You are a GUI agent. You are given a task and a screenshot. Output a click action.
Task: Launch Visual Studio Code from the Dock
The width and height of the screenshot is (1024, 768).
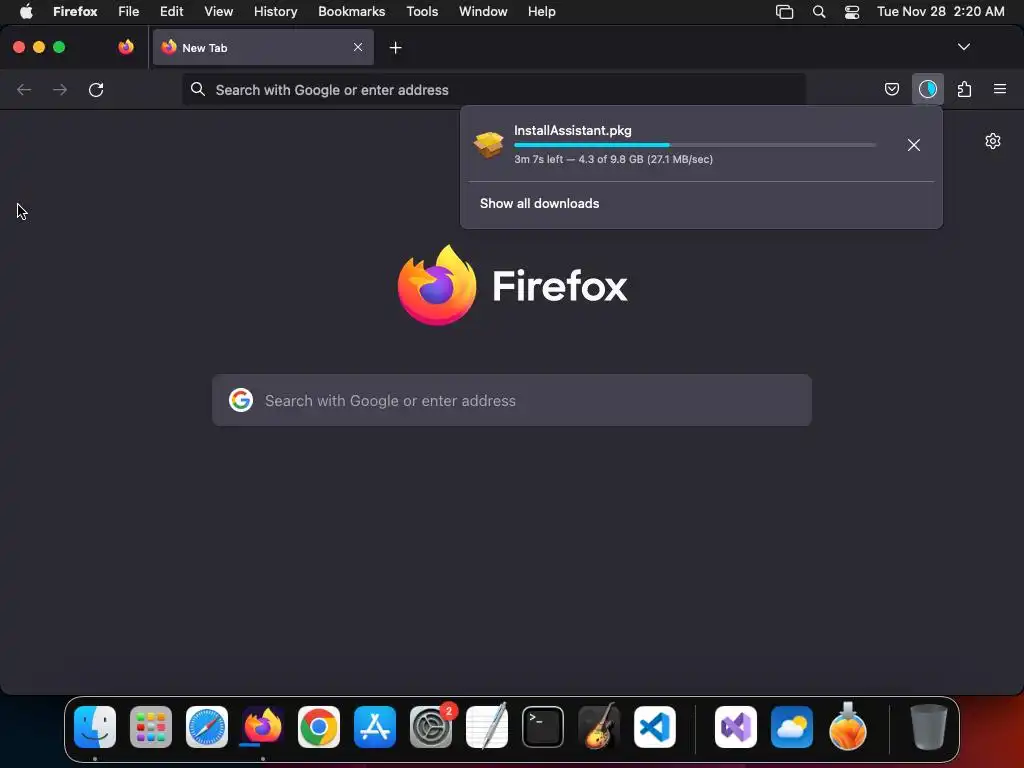(655, 727)
